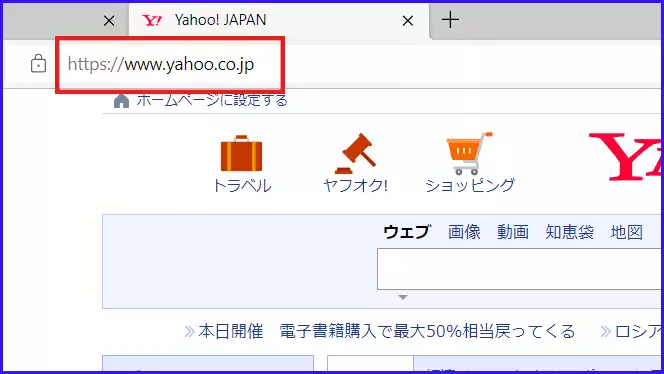Image resolution: width=664 pixels, height=374 pixels.
Task: Open a new browser tab
Action: click(450, 20)
